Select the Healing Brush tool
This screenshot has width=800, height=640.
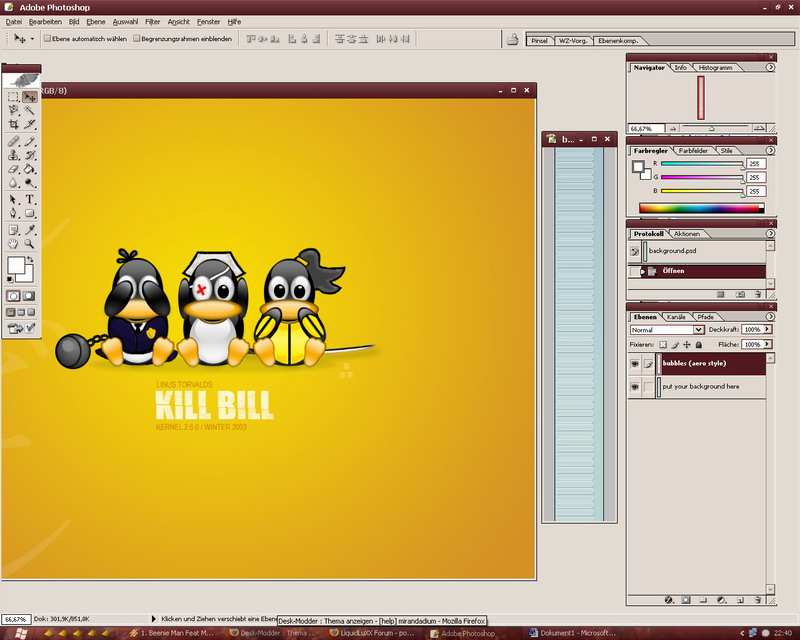point(13,141)
